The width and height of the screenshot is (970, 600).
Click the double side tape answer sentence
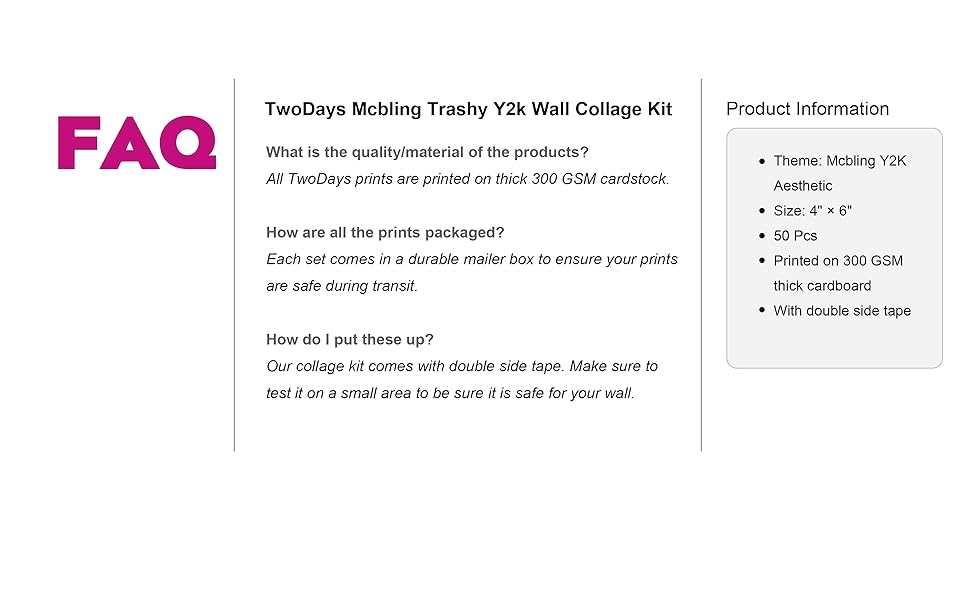coord(462,366)
